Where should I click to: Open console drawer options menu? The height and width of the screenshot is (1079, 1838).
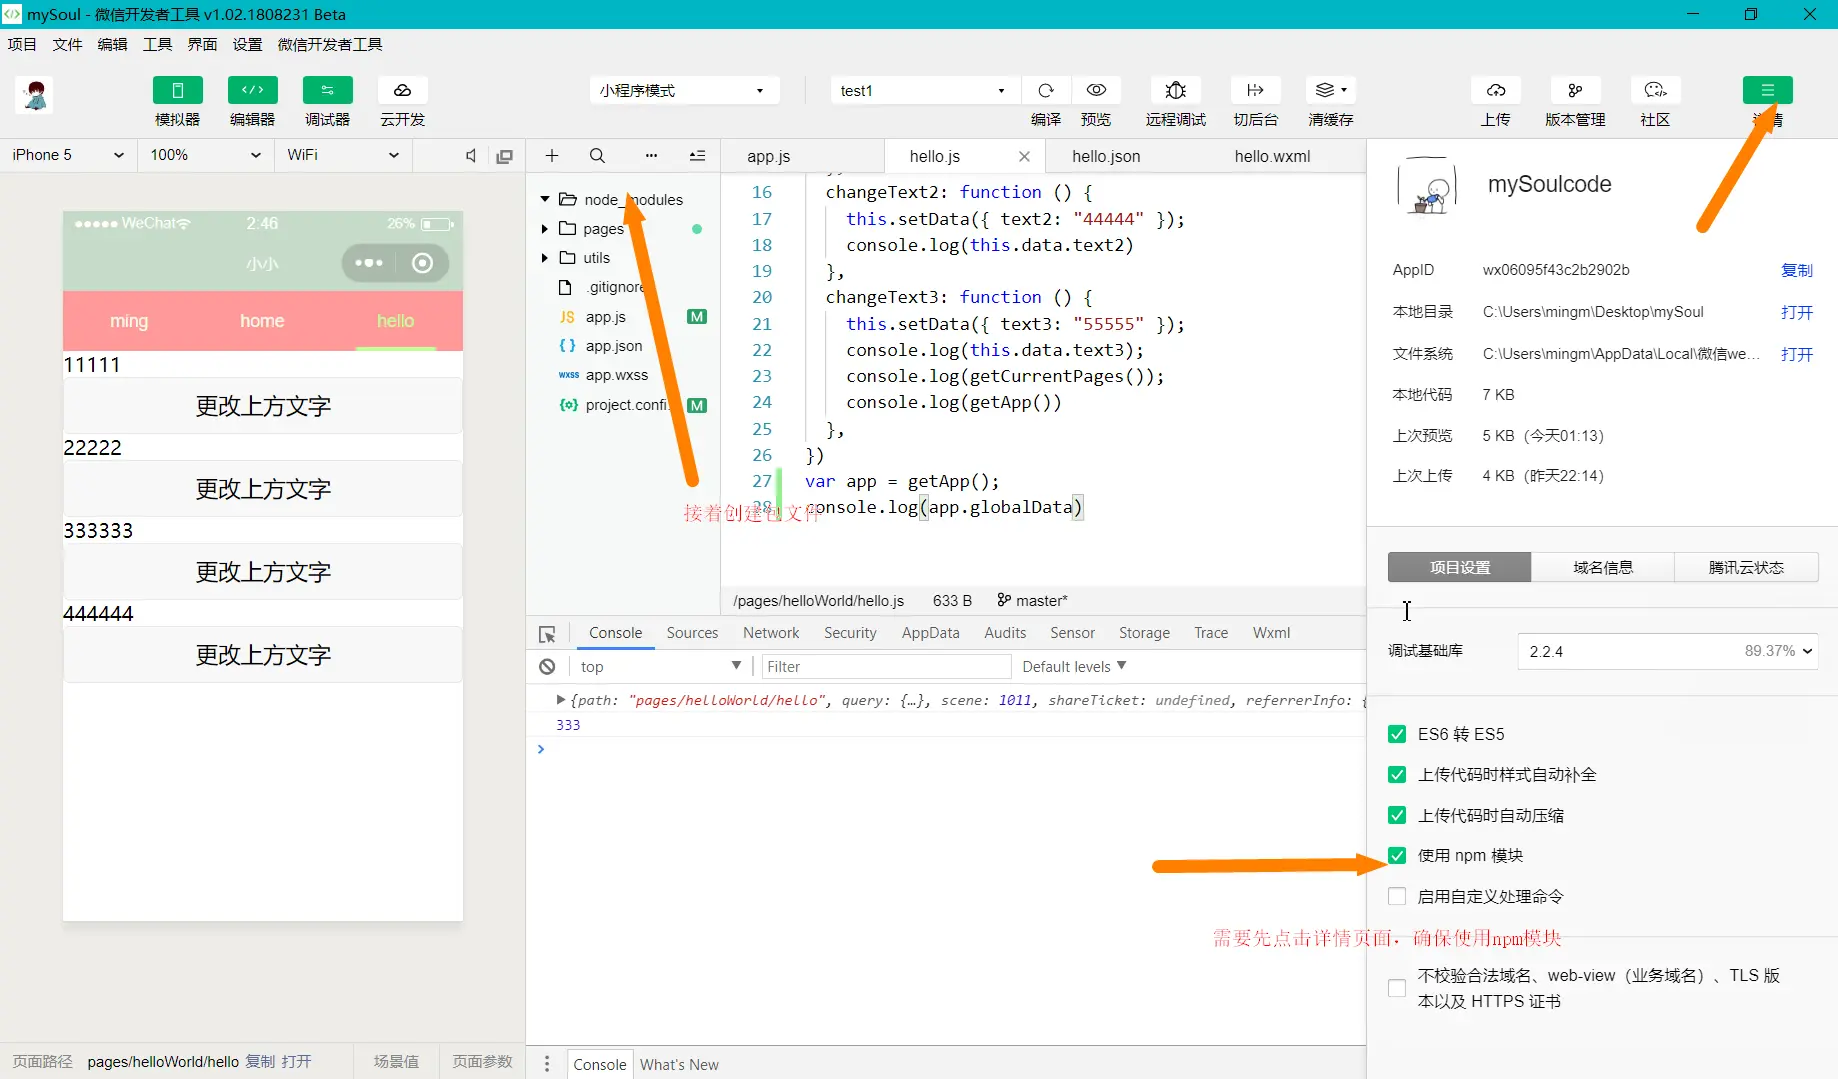[x=547, y=1064]
